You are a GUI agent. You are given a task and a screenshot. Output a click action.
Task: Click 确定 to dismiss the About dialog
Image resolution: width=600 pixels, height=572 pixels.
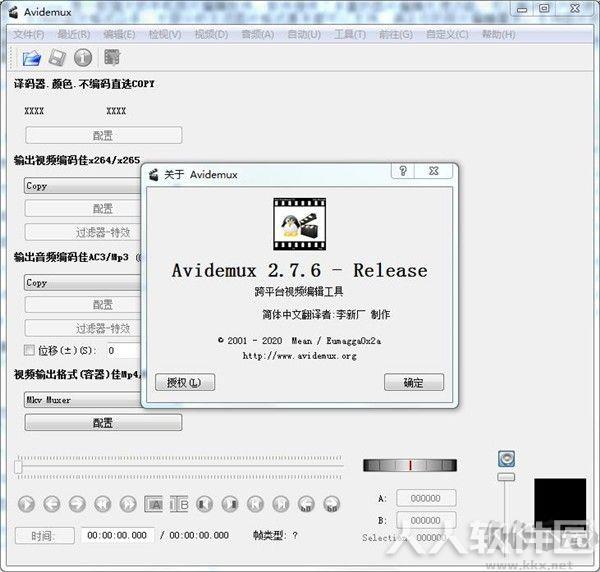click(x=414, y=382)
